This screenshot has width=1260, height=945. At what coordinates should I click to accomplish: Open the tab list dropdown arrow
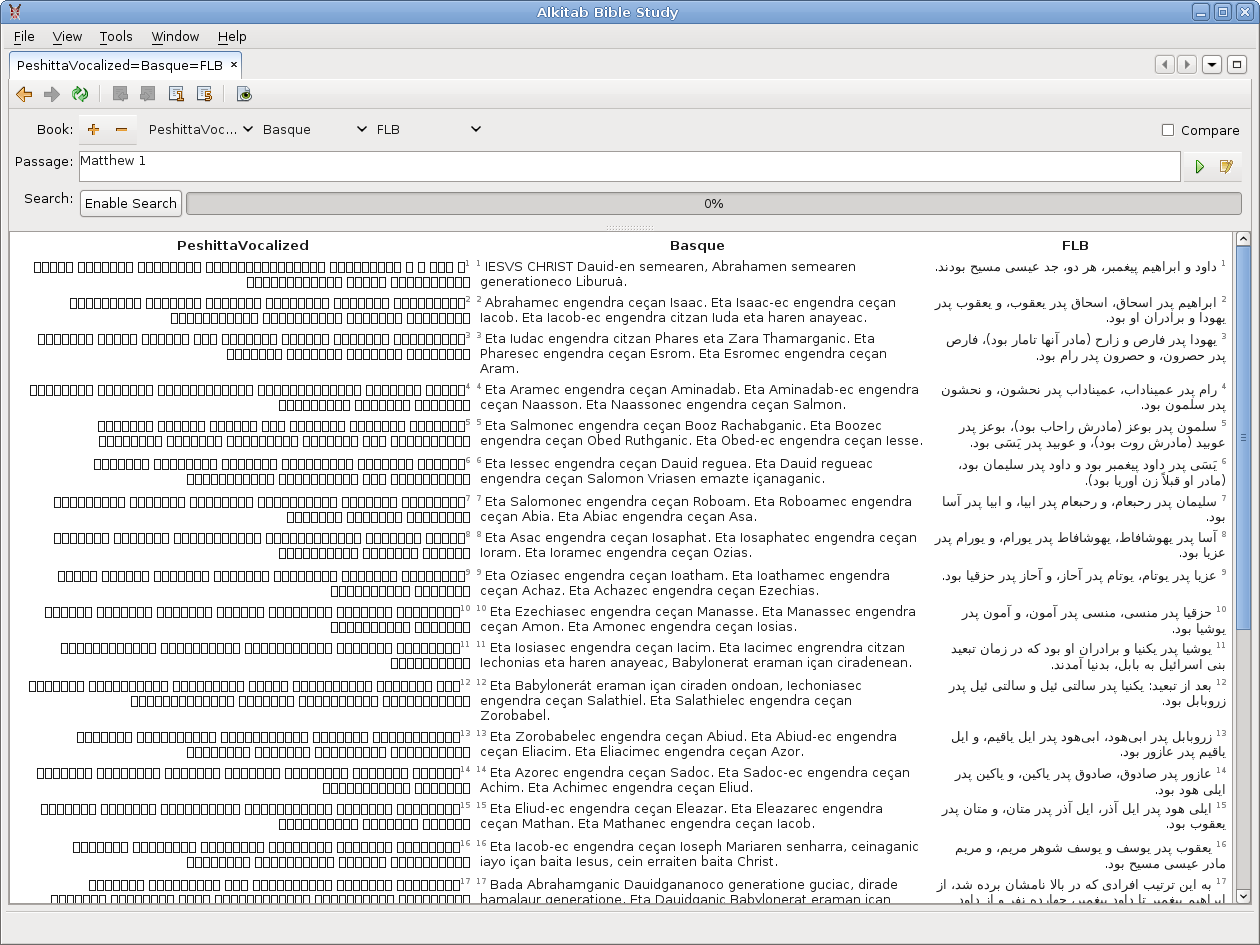(x=1212, y=64)
